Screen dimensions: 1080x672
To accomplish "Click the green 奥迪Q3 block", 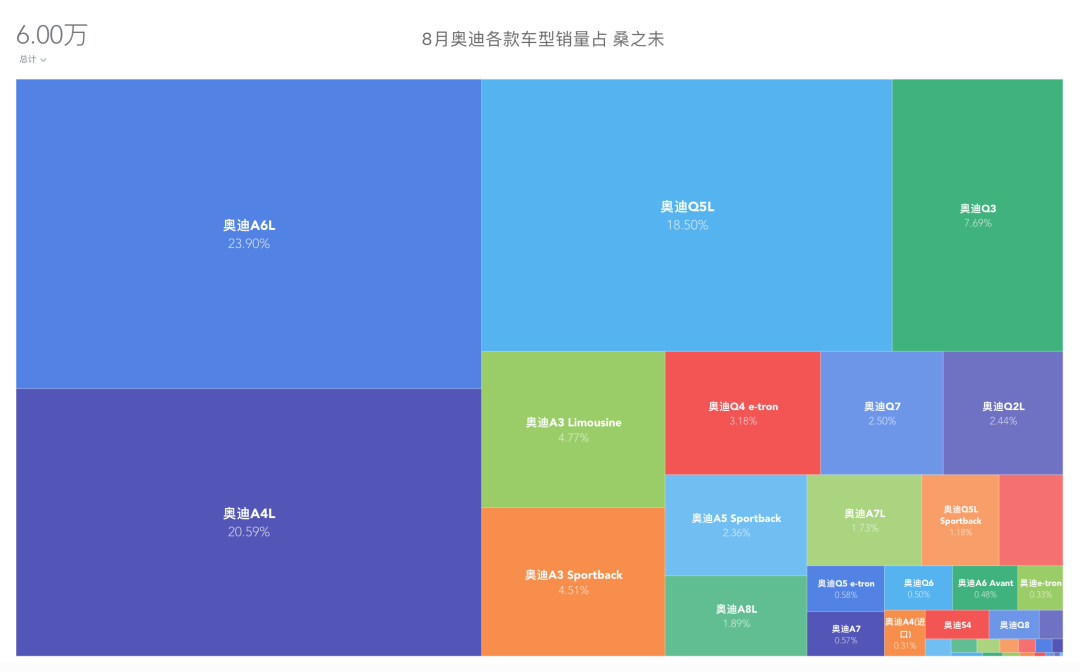I will pos(977,215).
